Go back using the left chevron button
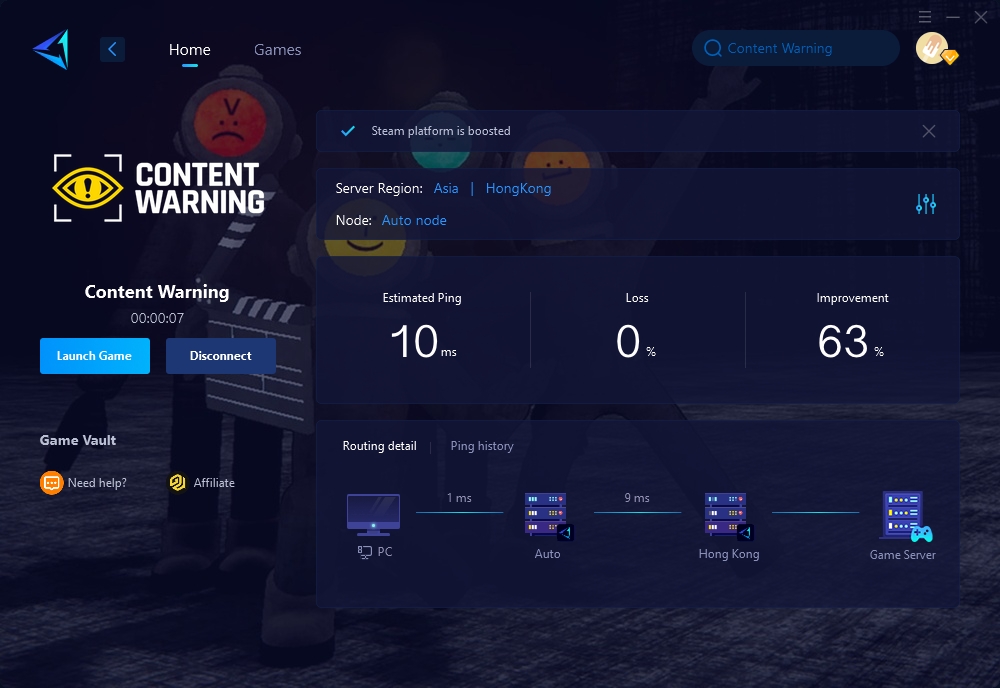Image resolution: width=1000 pixels, height=688 pixels. coord(112,49)
